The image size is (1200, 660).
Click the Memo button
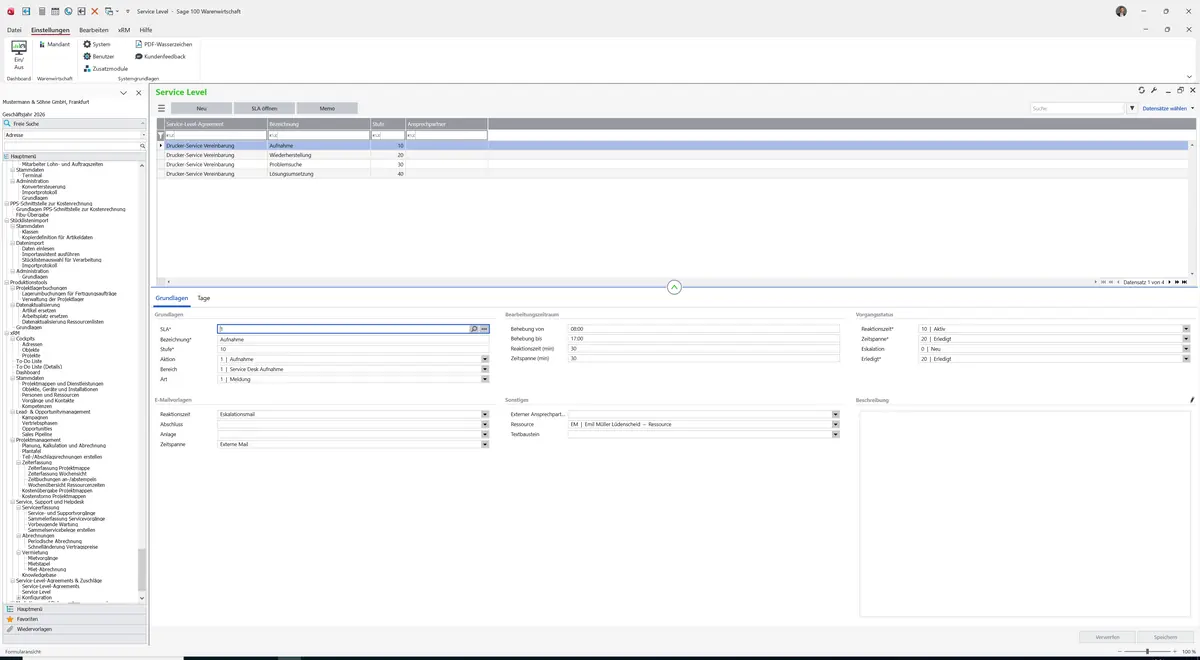click(327, 108)
